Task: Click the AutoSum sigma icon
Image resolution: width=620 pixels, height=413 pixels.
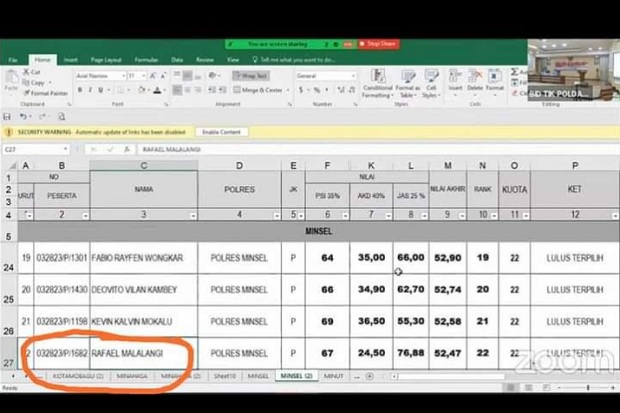Action: (x=514, y=72)
